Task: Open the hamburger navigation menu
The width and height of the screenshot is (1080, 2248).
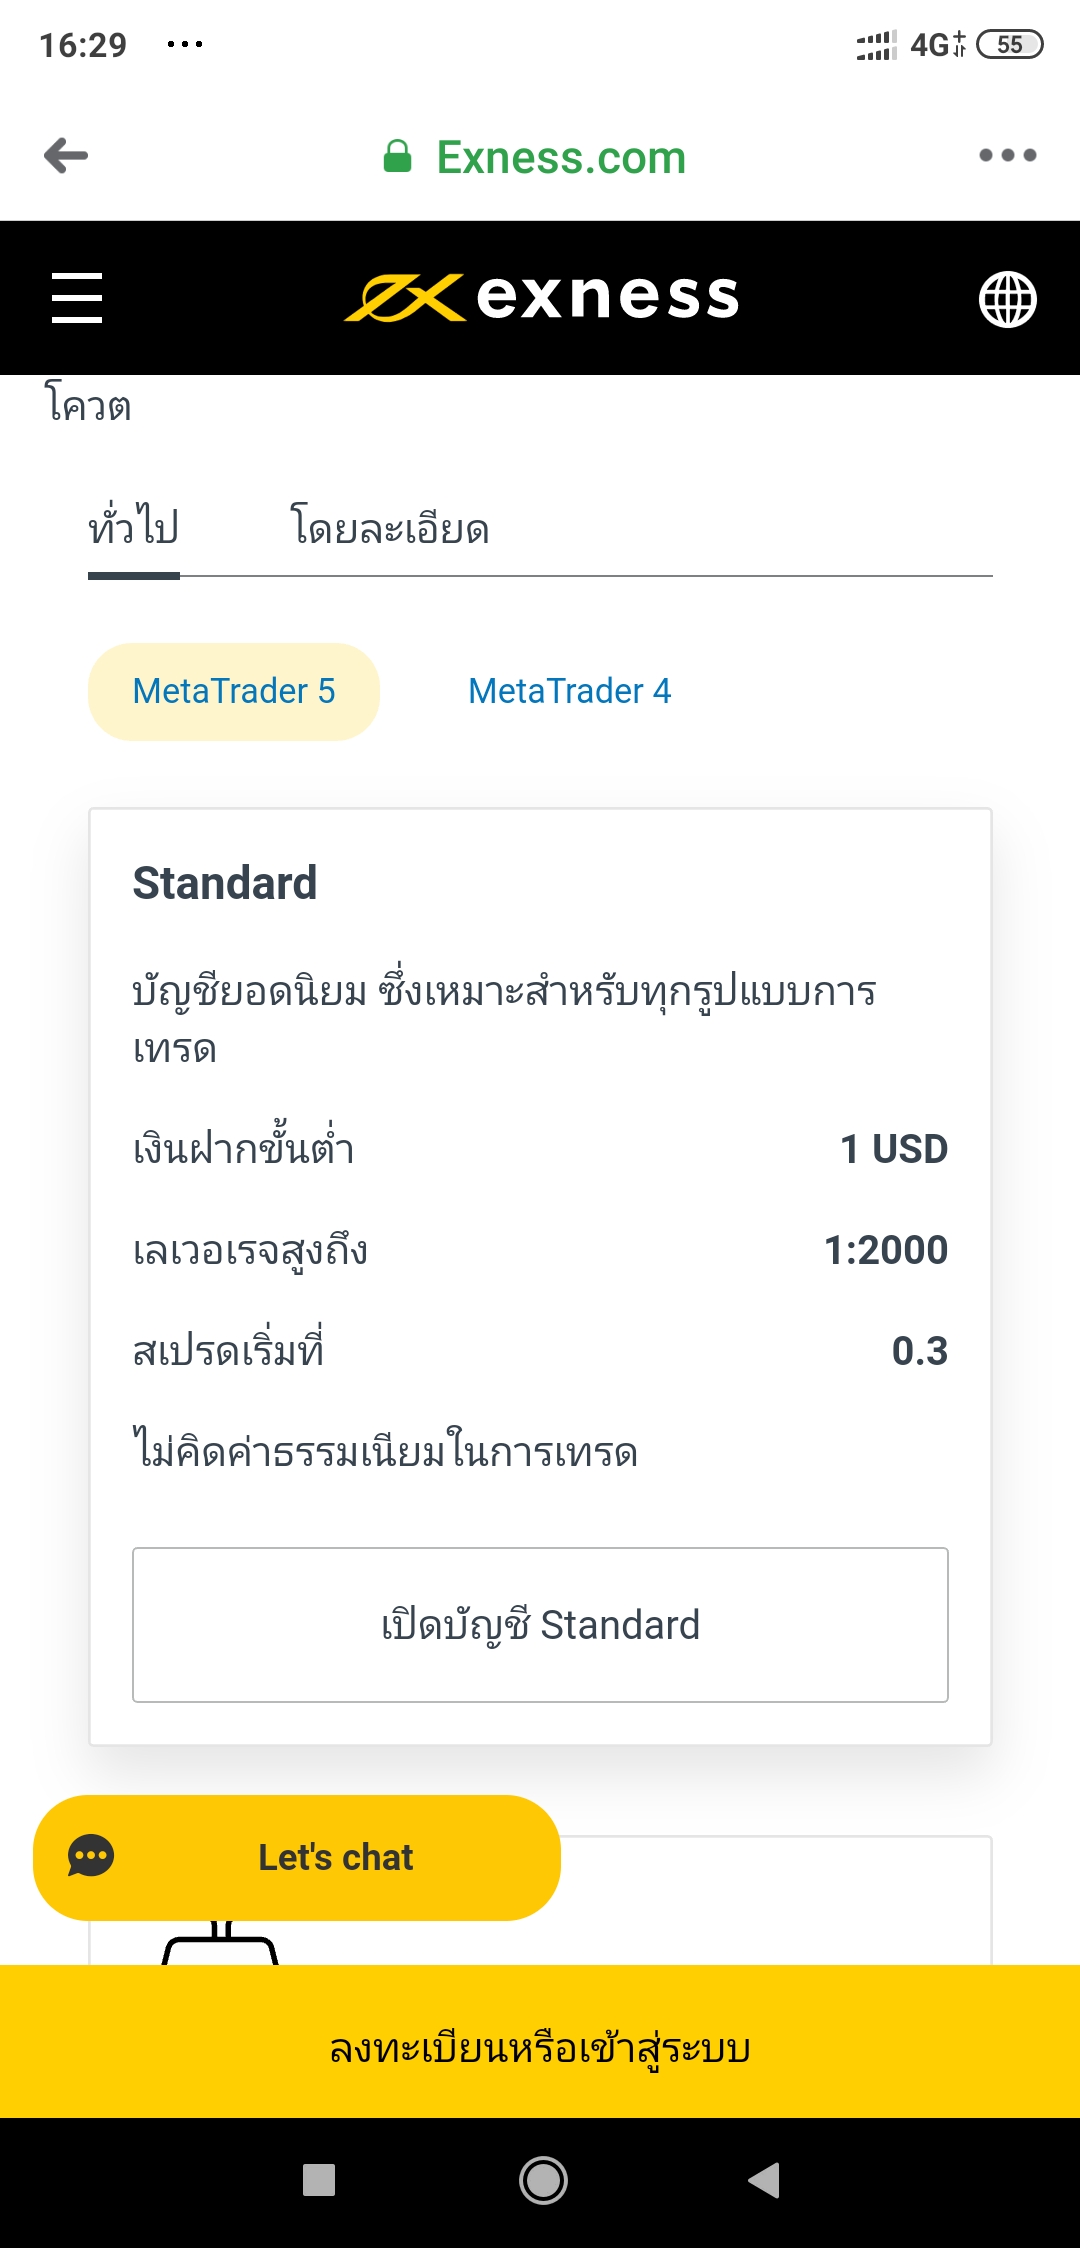Action: click(x=77, y=298)
